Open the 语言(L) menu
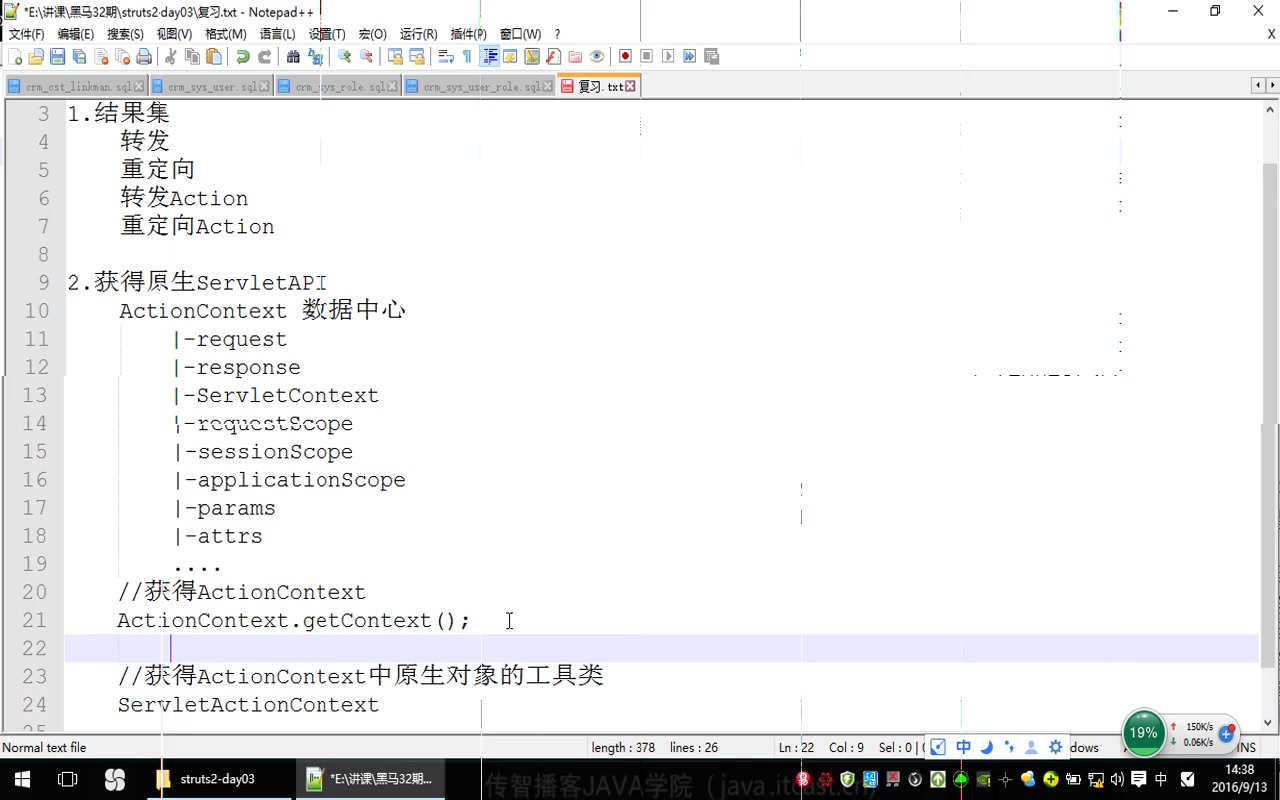 click(x=278, y=34)
